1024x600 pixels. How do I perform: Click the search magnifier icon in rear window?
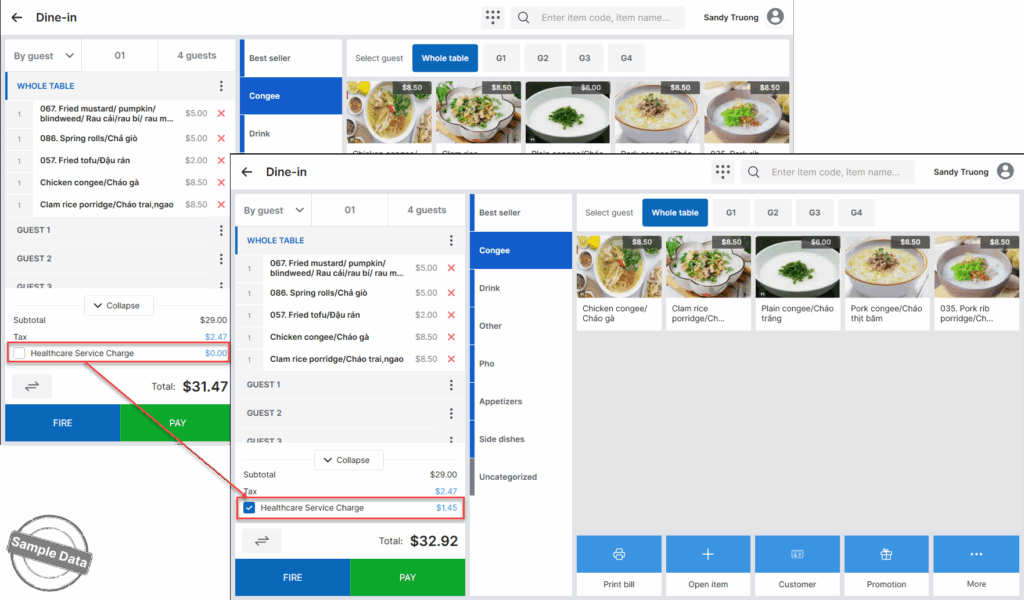coord(524,18)
